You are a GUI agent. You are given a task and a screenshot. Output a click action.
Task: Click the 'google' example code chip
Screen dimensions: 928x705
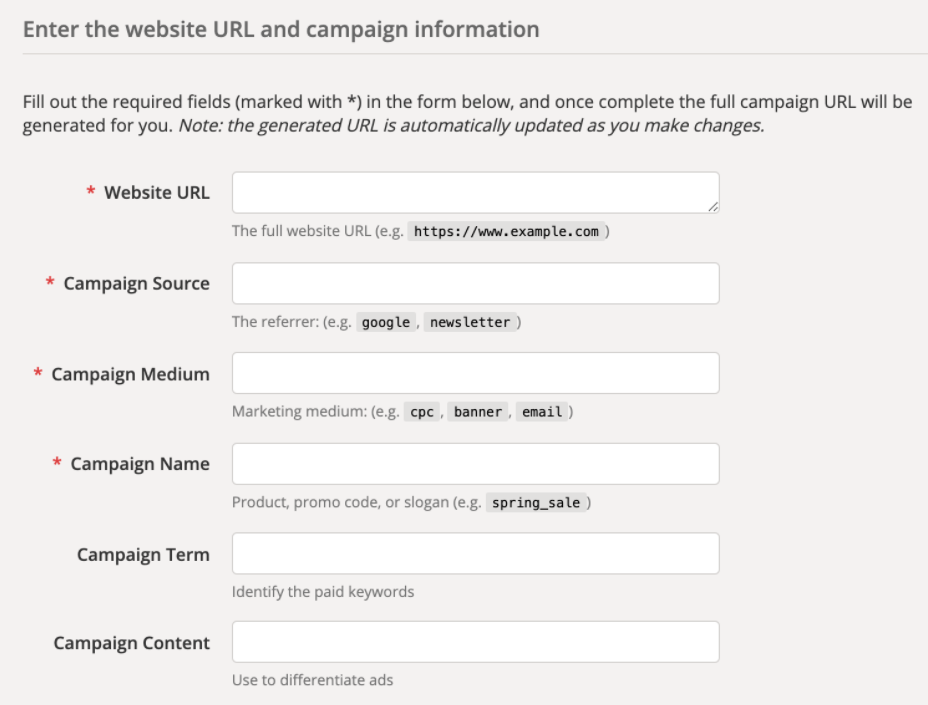point(385,322)
